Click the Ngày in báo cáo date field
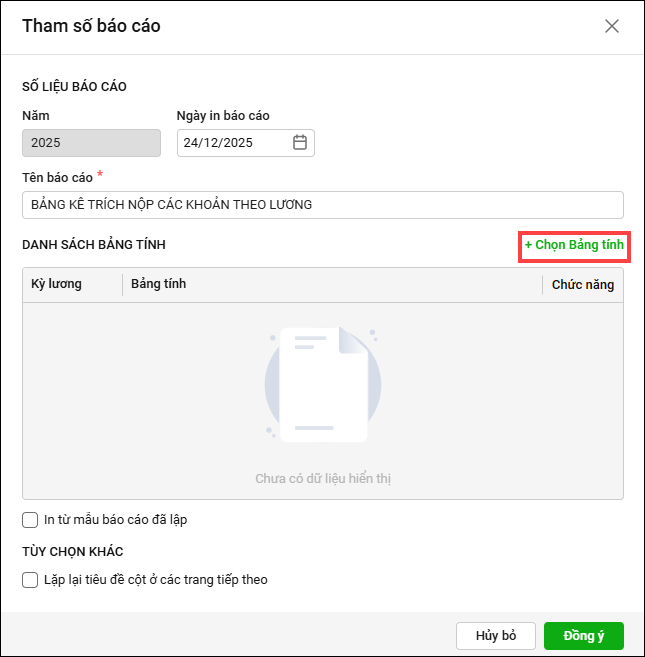 click(234, 143)
